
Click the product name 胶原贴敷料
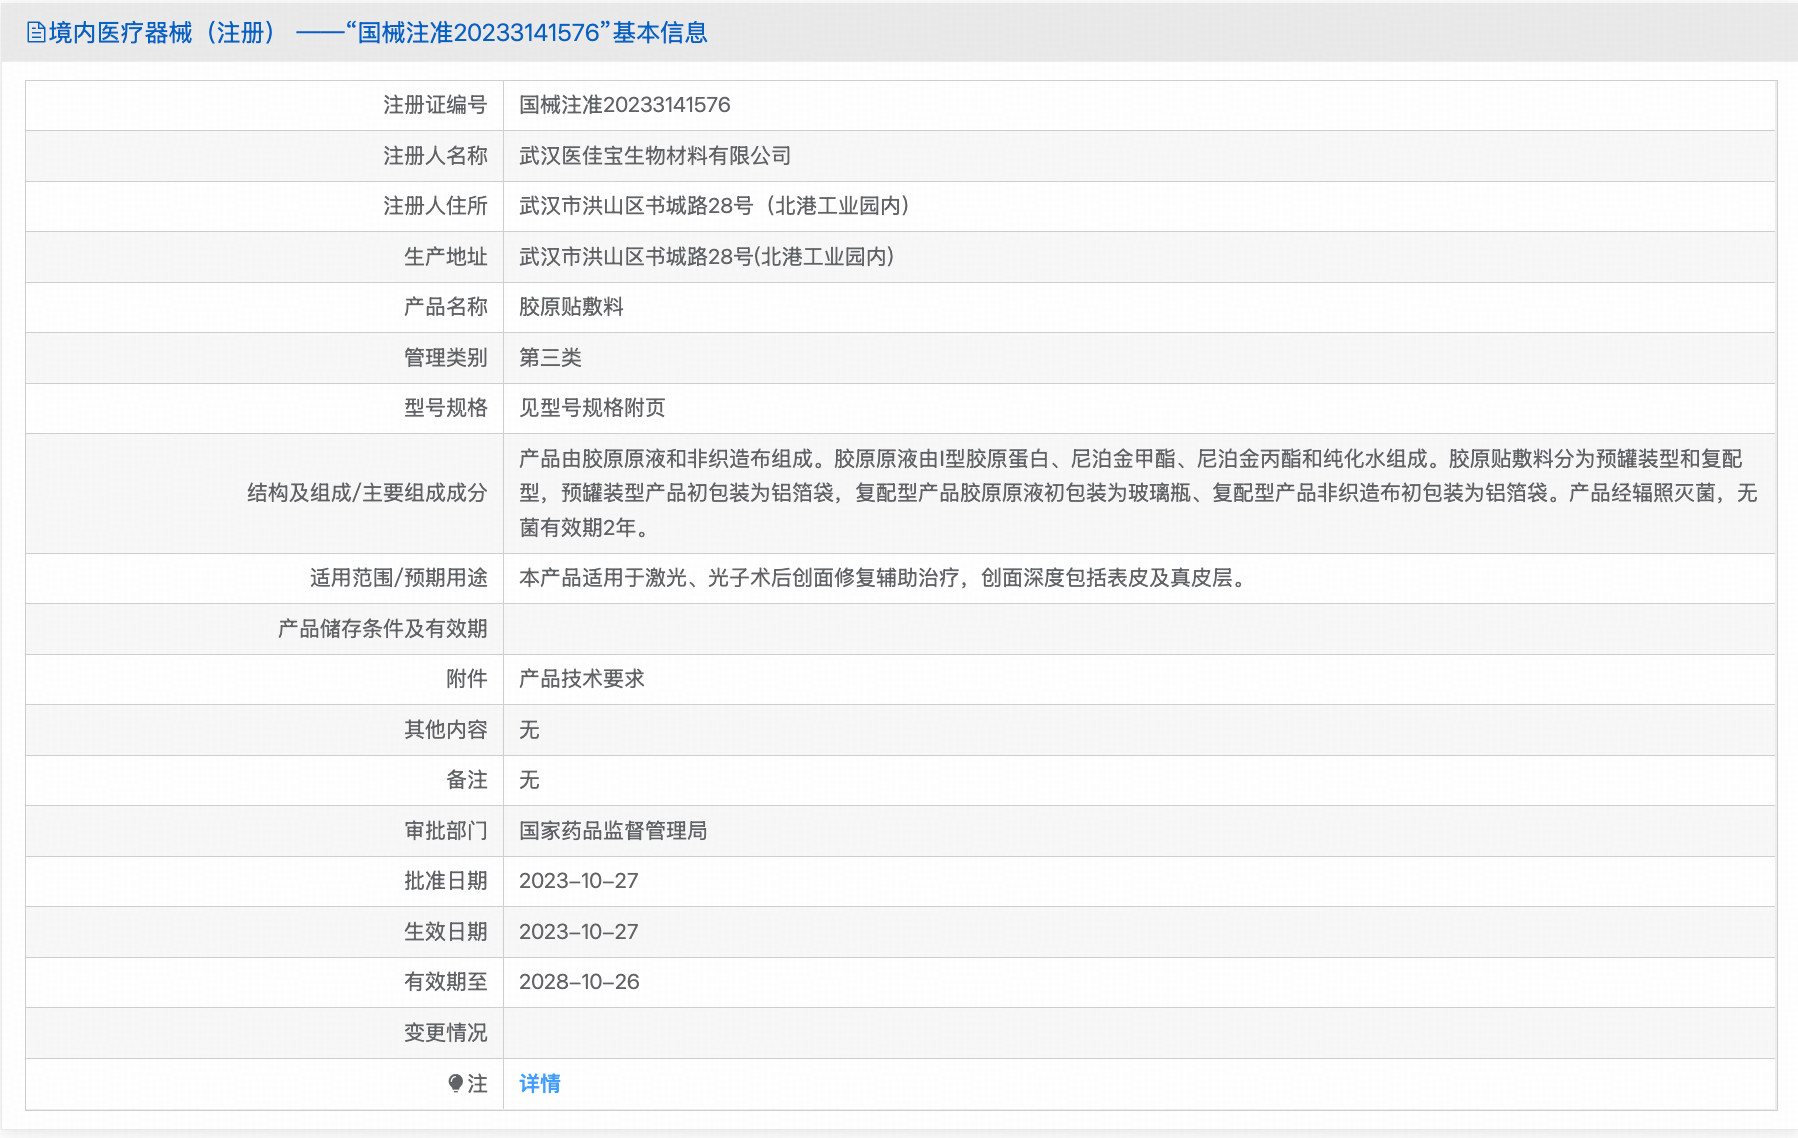572,307
